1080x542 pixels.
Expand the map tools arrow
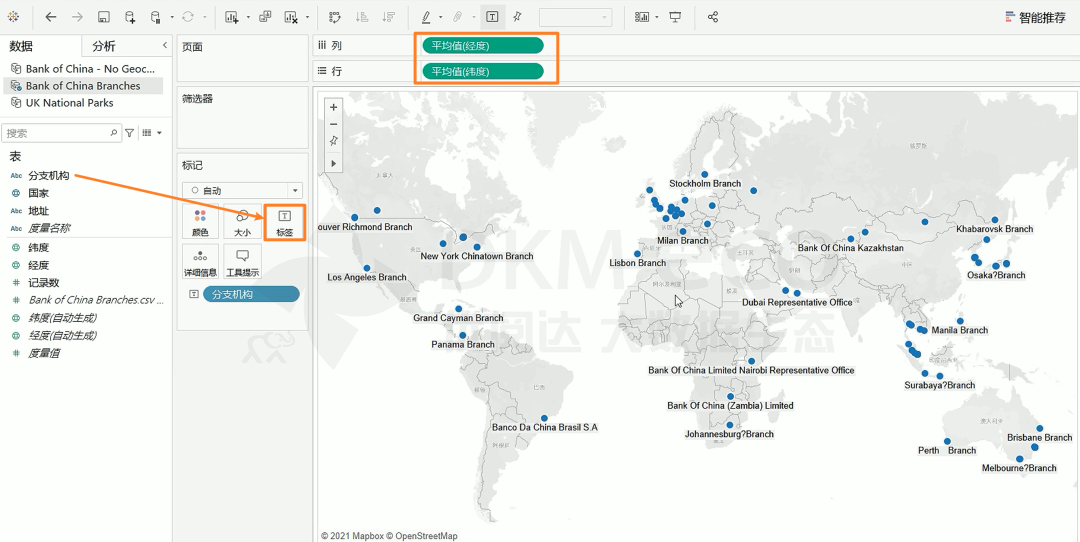[333, 163]
